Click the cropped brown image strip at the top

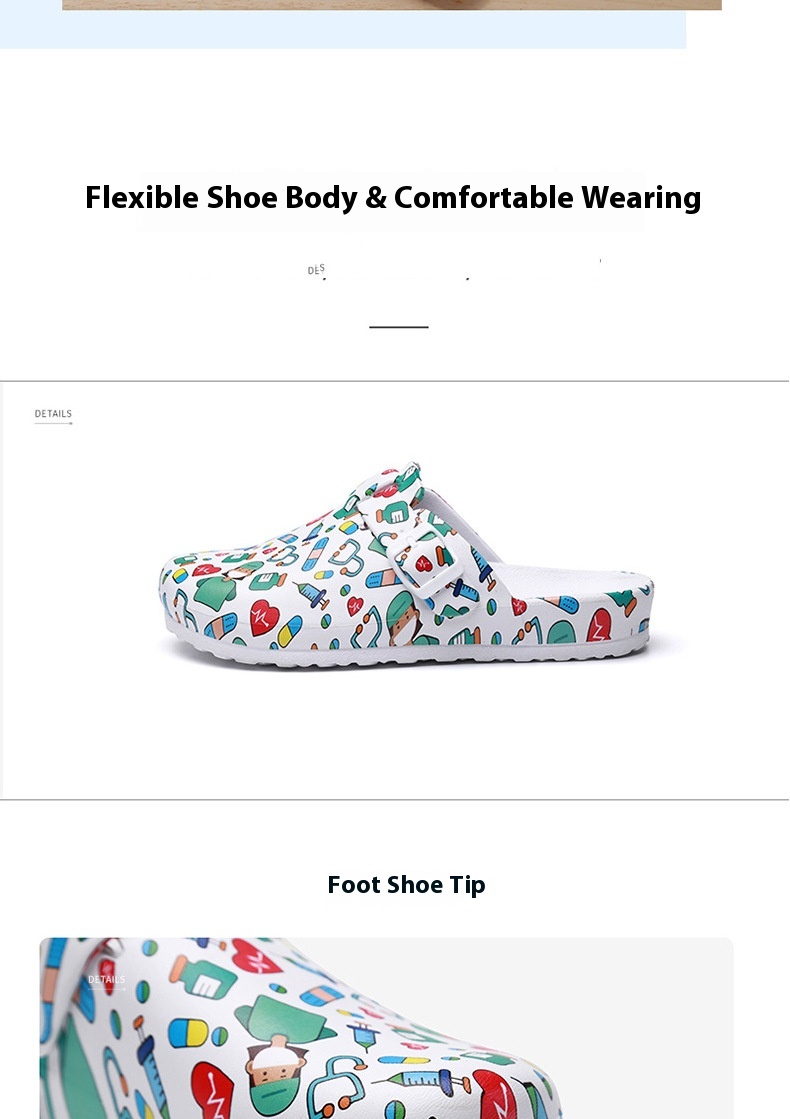(391, 4)
